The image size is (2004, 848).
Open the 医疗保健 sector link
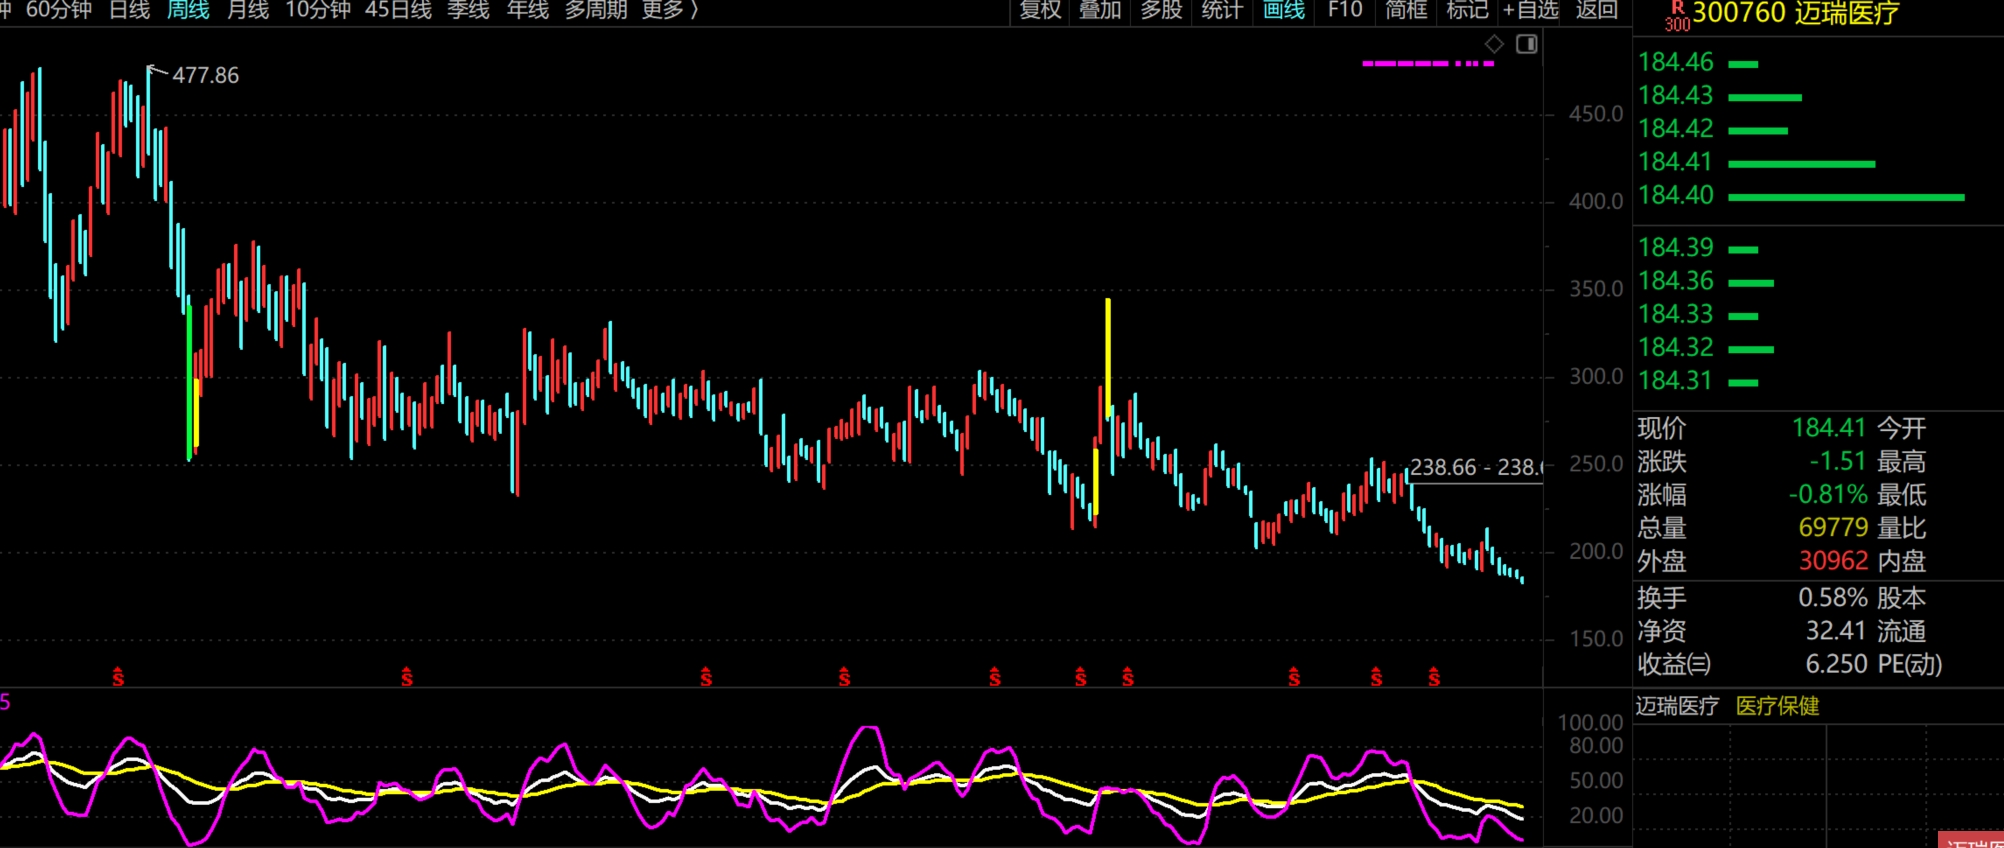(1777, 706)
